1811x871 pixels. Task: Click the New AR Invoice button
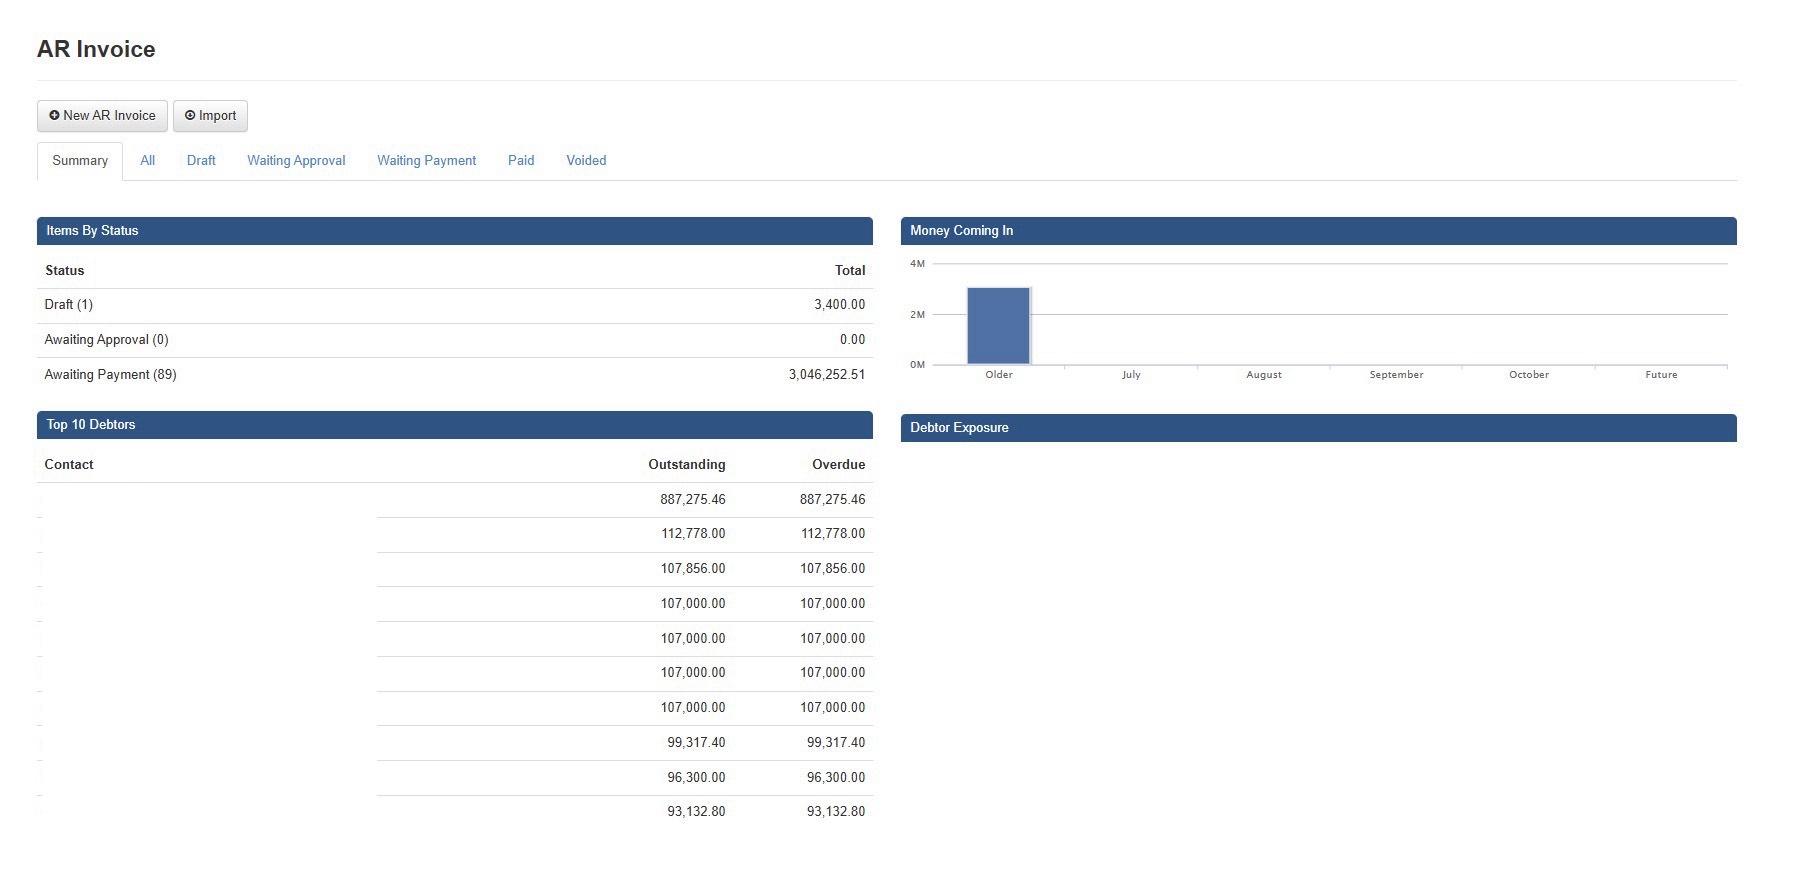(102, 116)
